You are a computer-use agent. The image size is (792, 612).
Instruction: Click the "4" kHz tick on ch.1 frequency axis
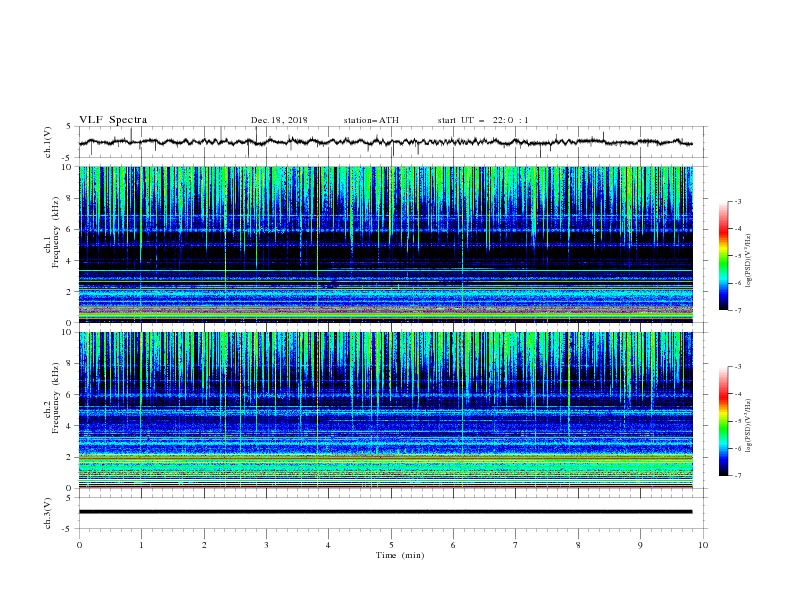pos(69,261)
